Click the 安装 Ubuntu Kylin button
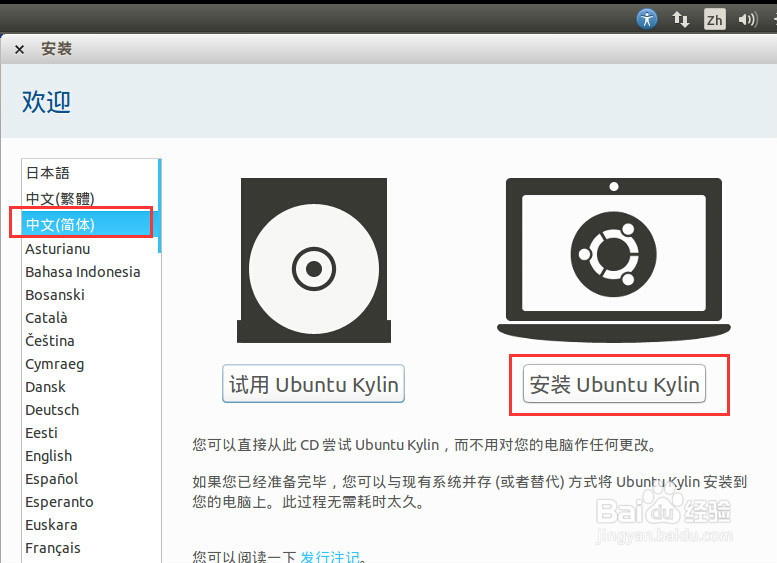Viewport: 777px width, 563px height. [x=614, y=384]
